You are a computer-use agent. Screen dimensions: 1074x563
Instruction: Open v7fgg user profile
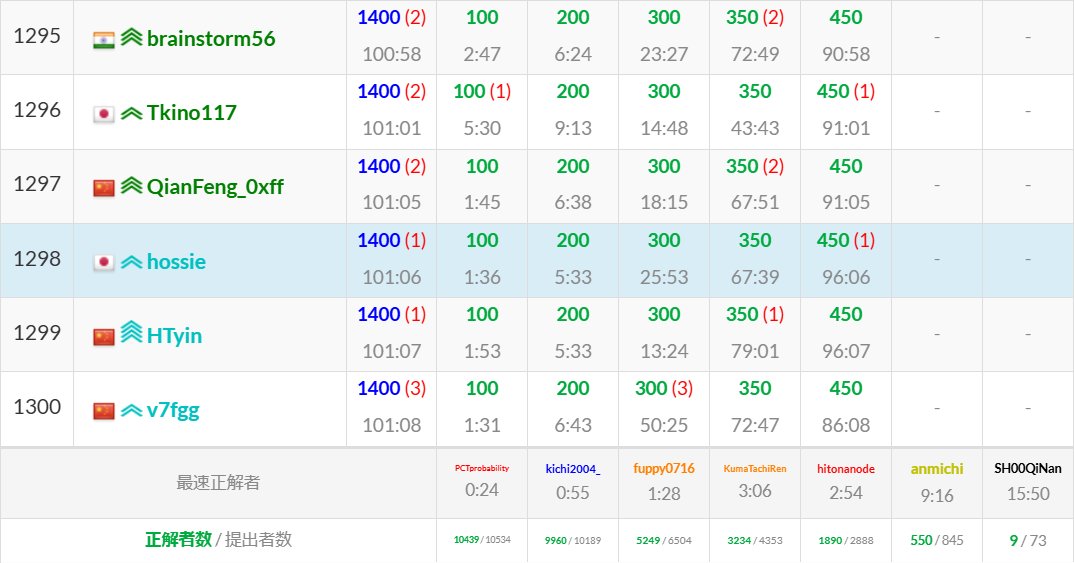[x=173, y=410]
